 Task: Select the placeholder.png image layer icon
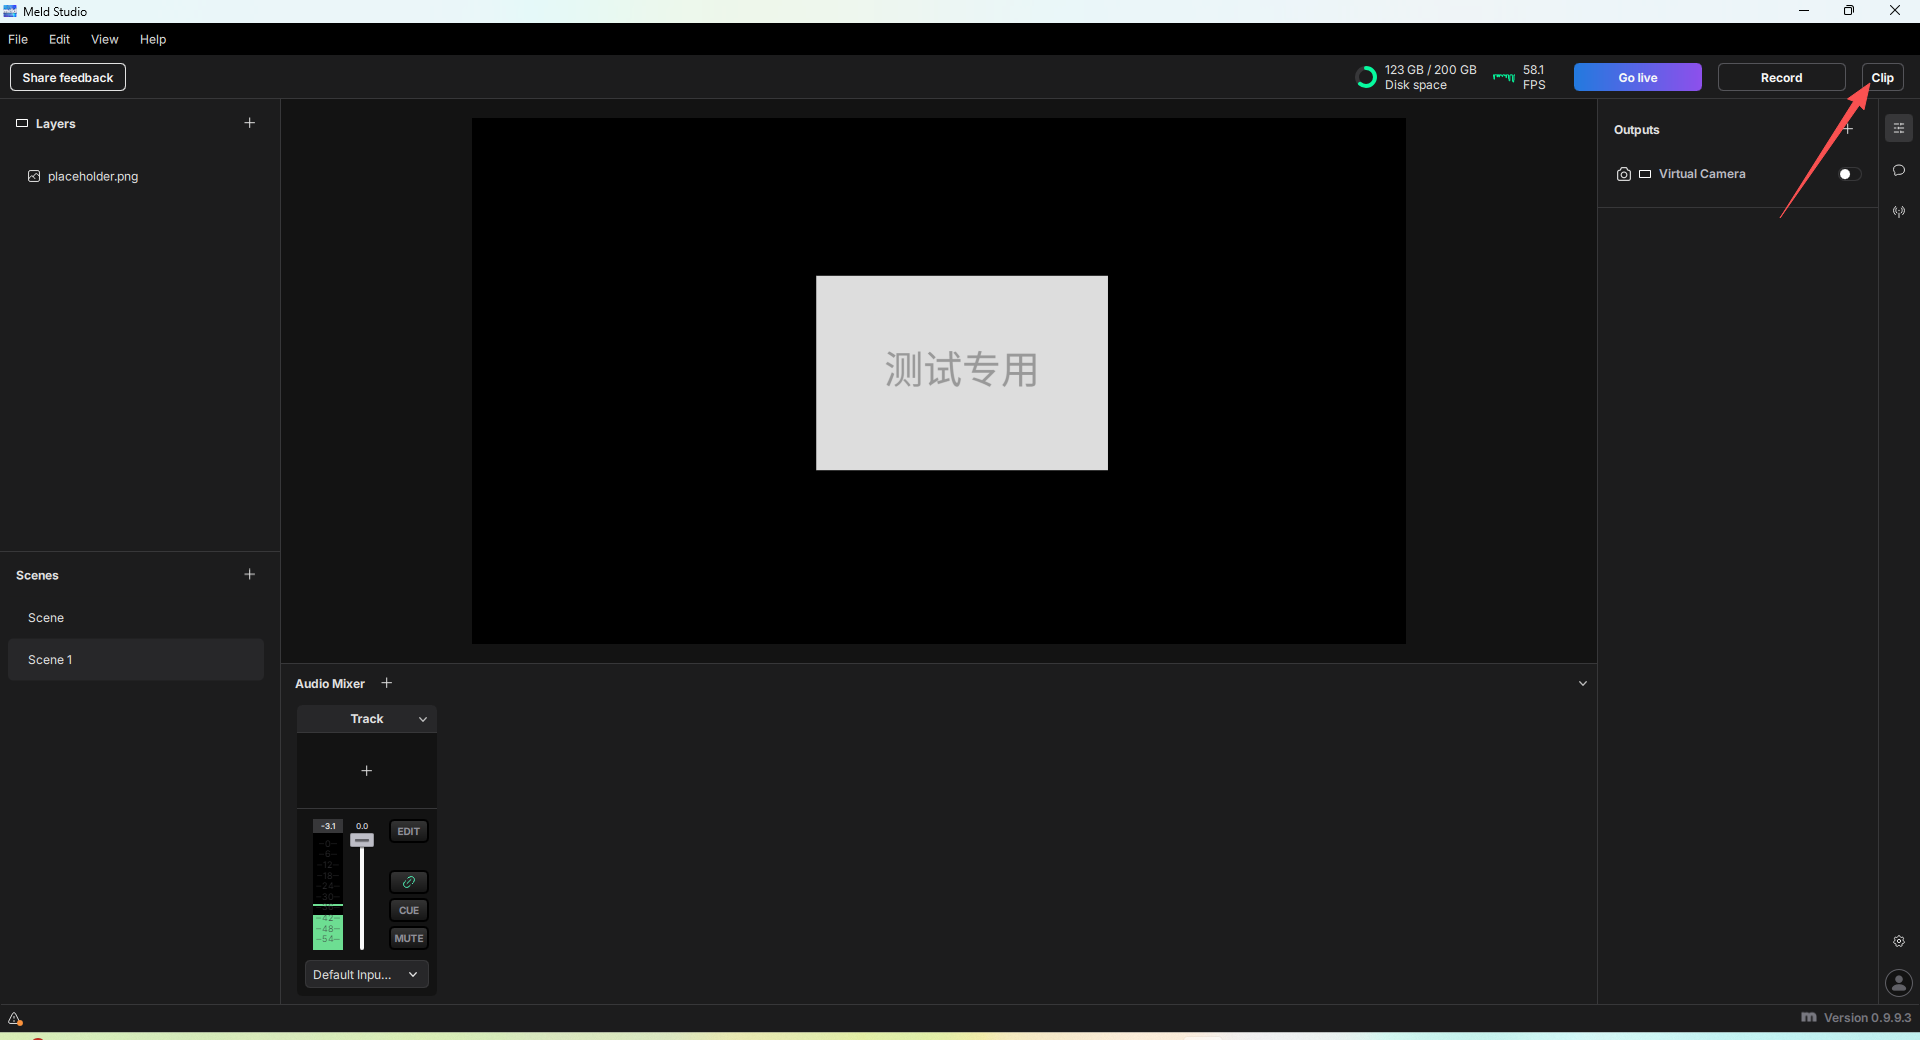34,176
